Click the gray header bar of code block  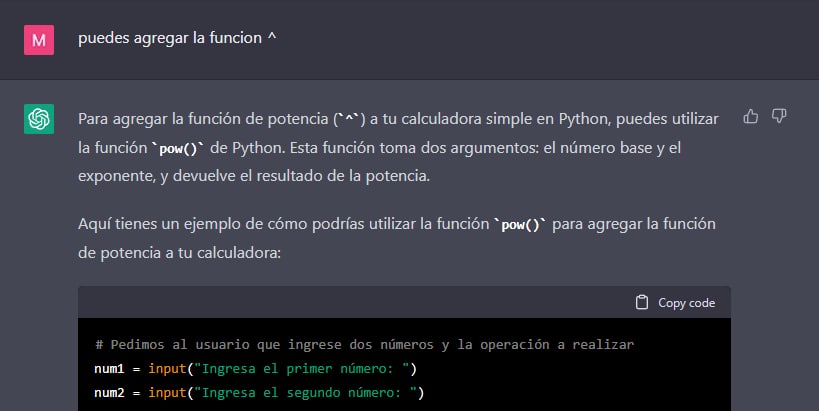[x=404, y=302]
